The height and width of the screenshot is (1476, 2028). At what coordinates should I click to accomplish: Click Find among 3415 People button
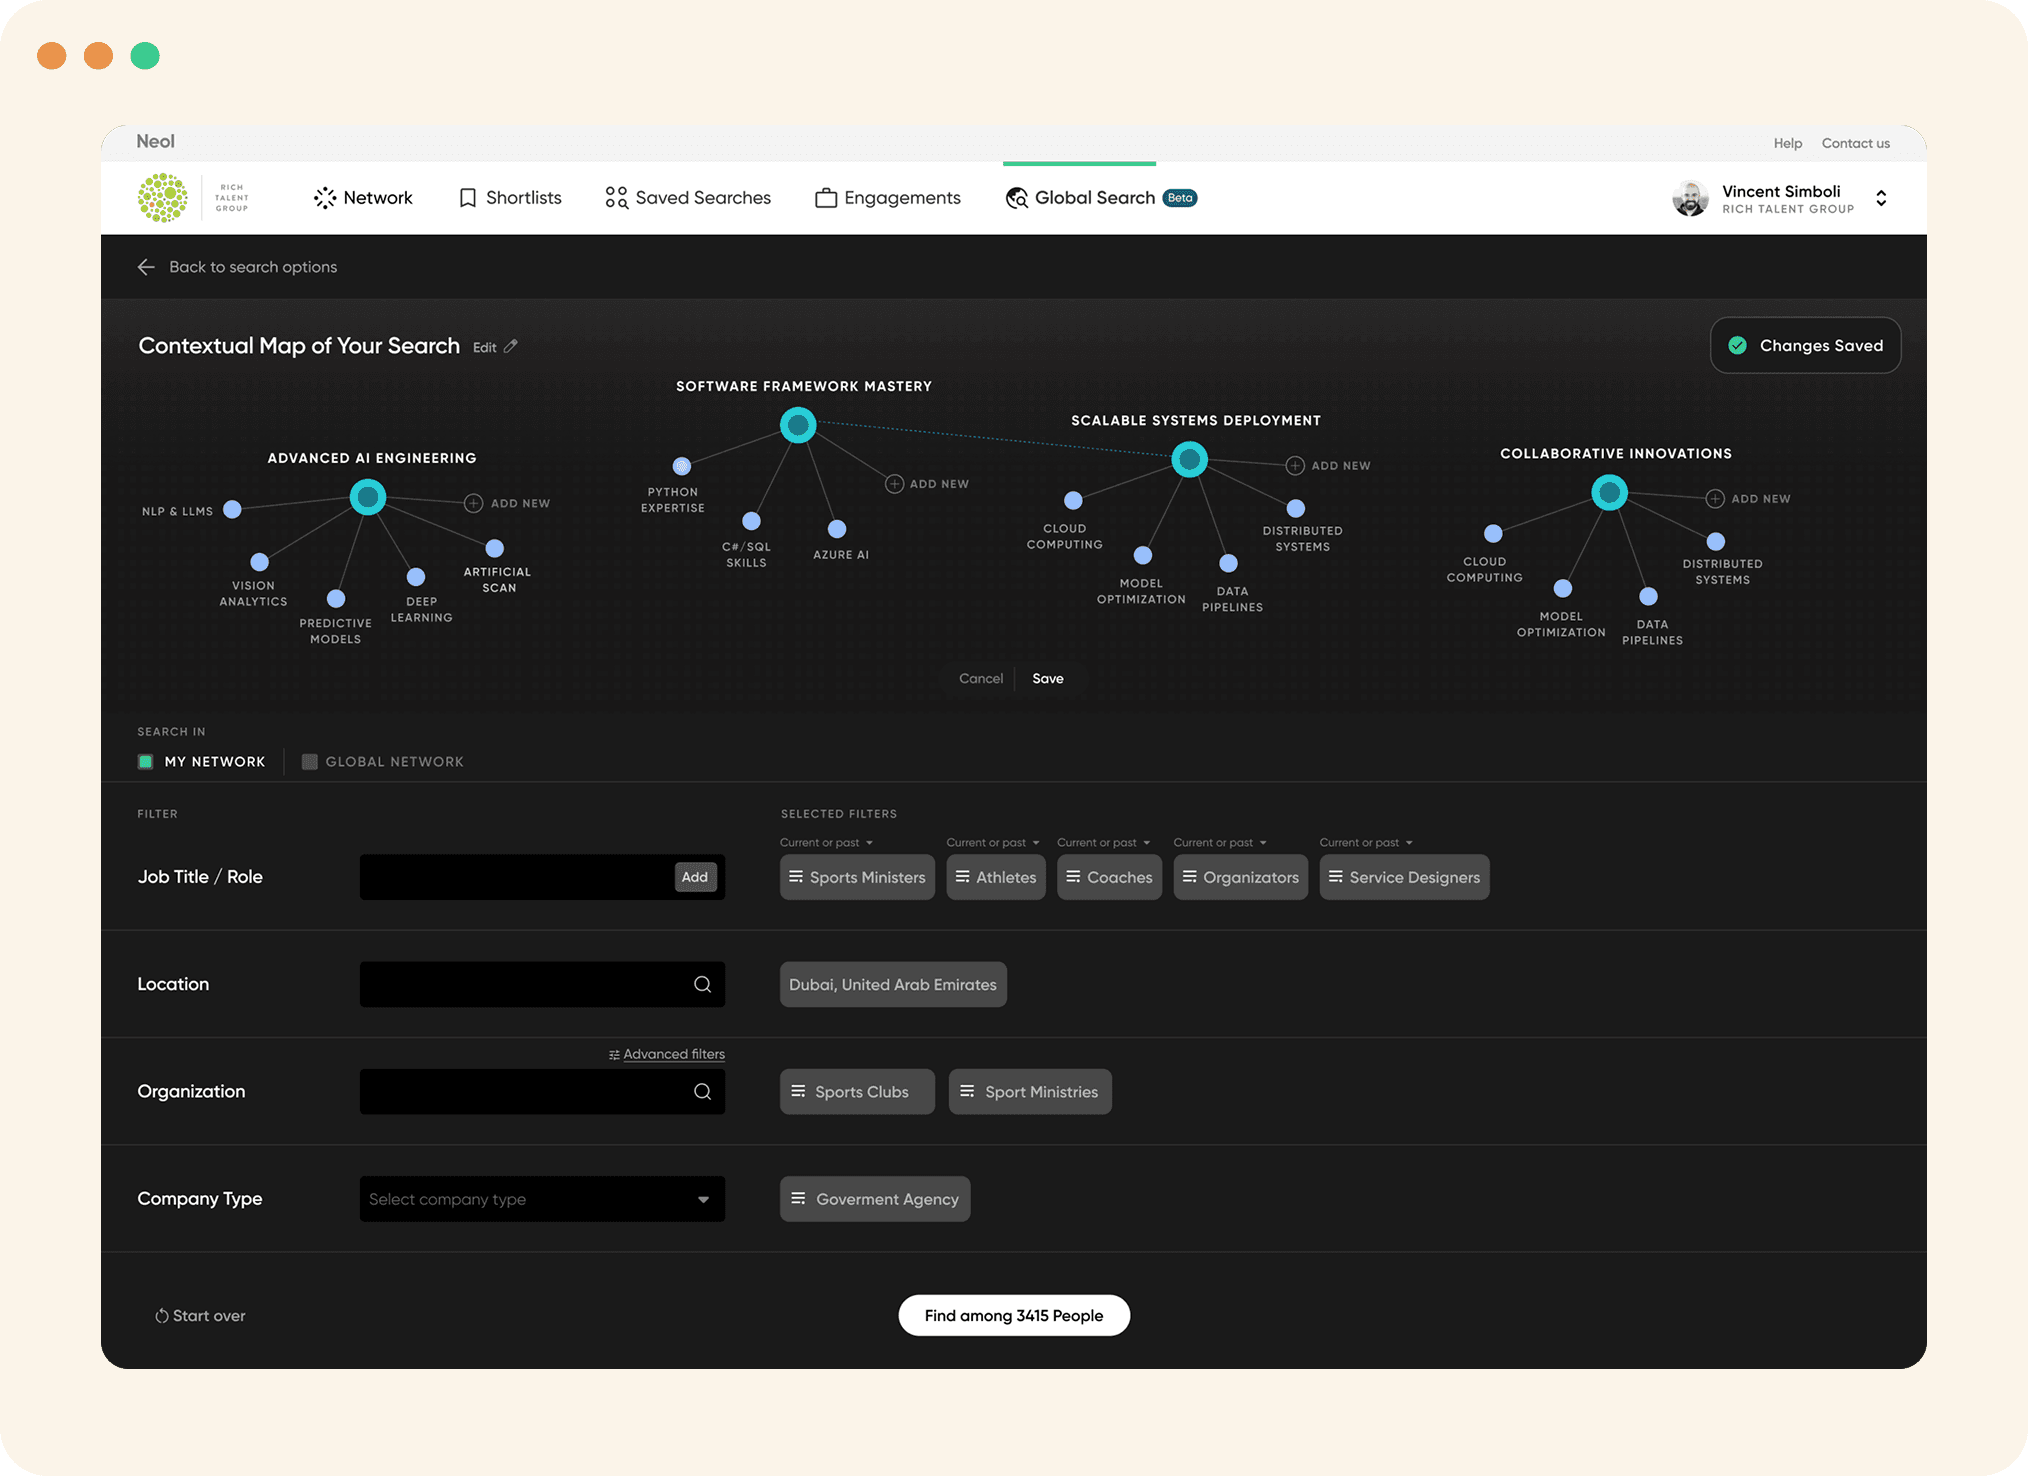point(1013,1315)
